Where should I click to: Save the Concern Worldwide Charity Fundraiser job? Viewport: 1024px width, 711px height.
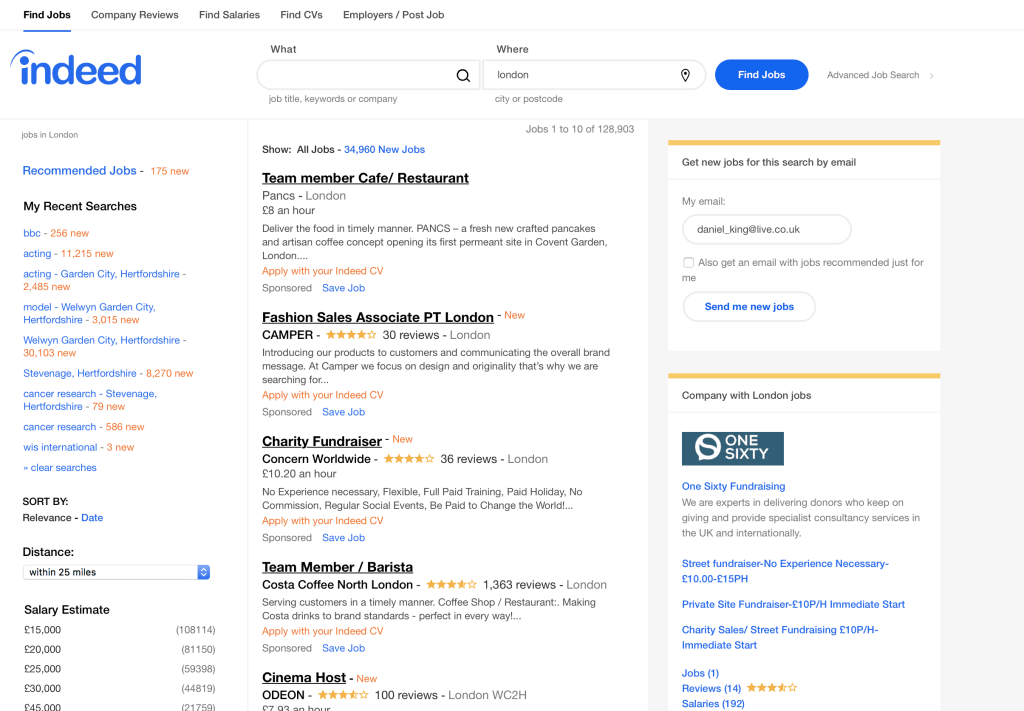coord(344,538)
